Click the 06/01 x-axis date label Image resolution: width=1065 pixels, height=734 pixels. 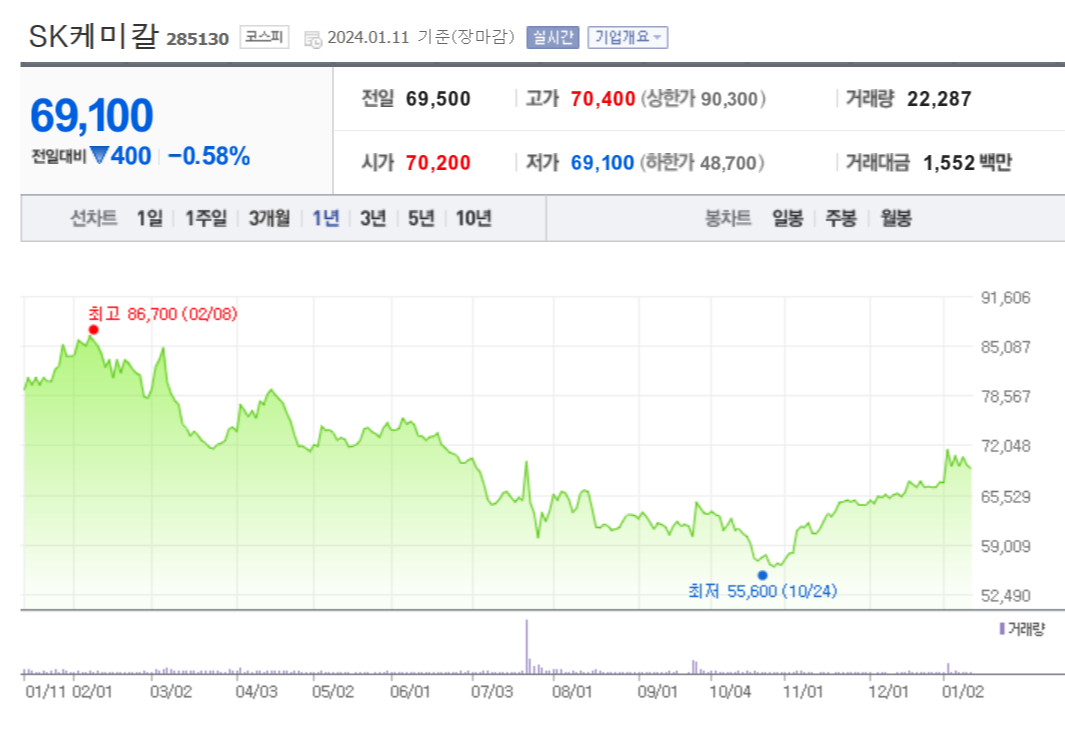(410, 692)
